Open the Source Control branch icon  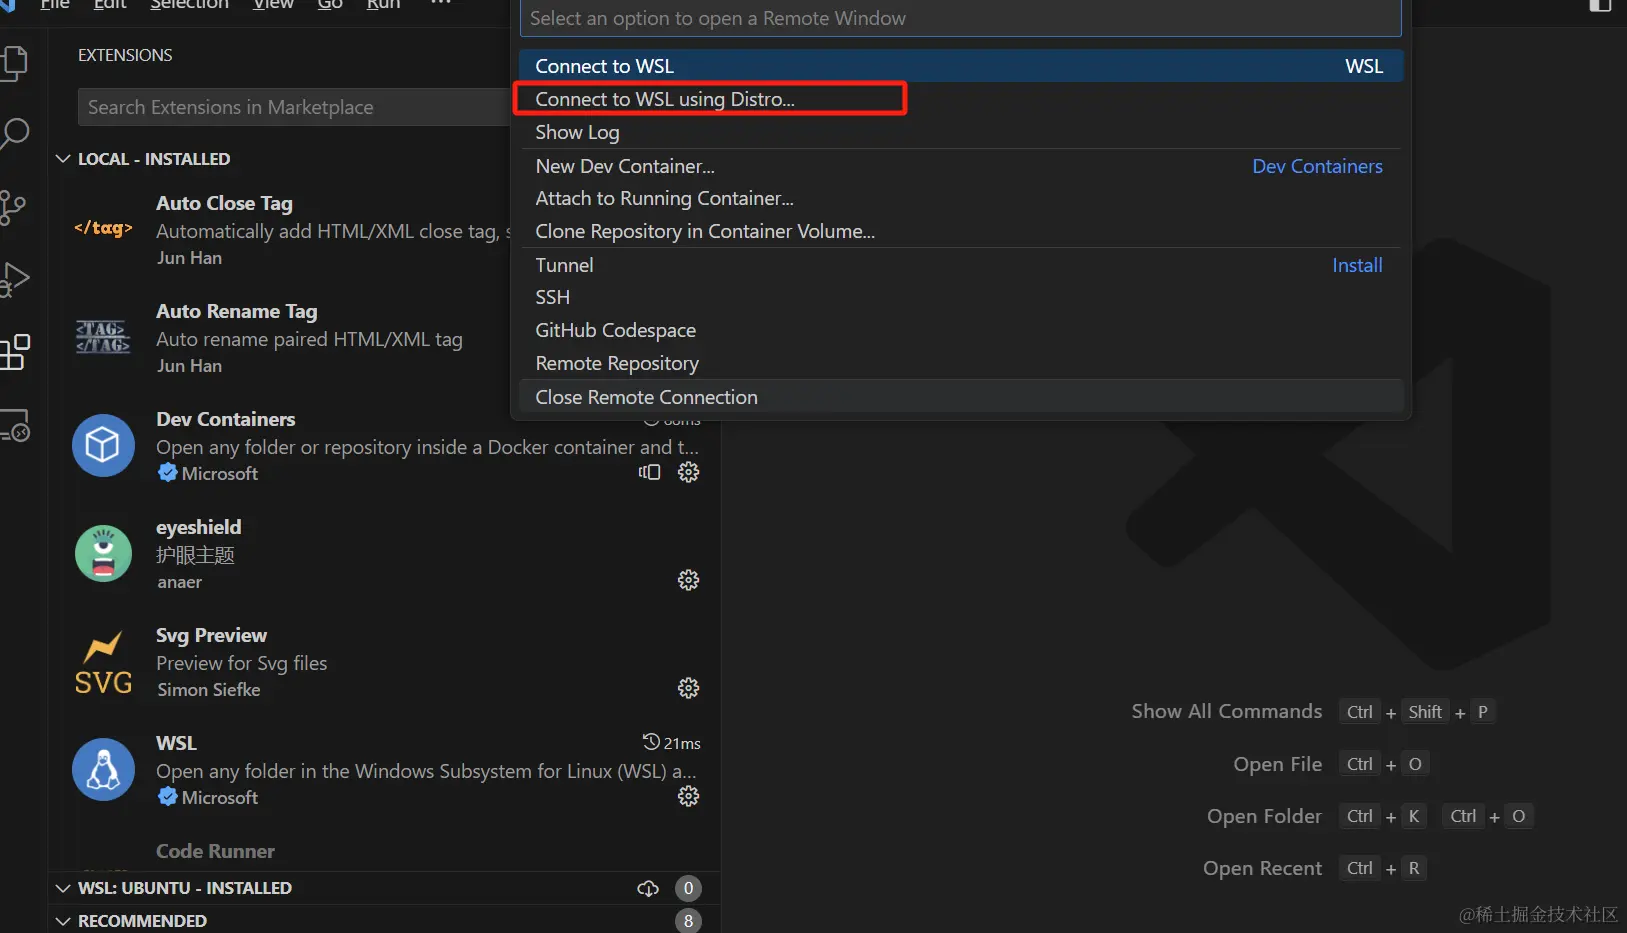13,207
